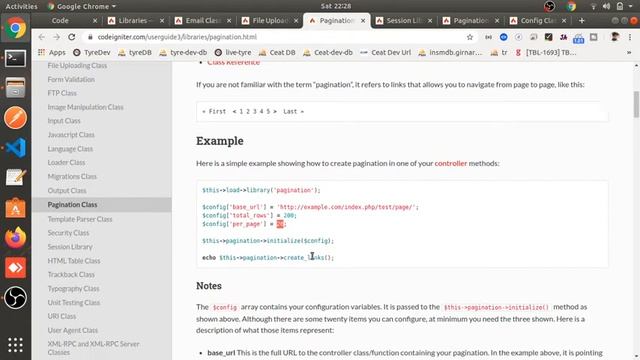Open the text editor dock icon
The width and height of the screenshot is (640, 360).
(16, 178)
